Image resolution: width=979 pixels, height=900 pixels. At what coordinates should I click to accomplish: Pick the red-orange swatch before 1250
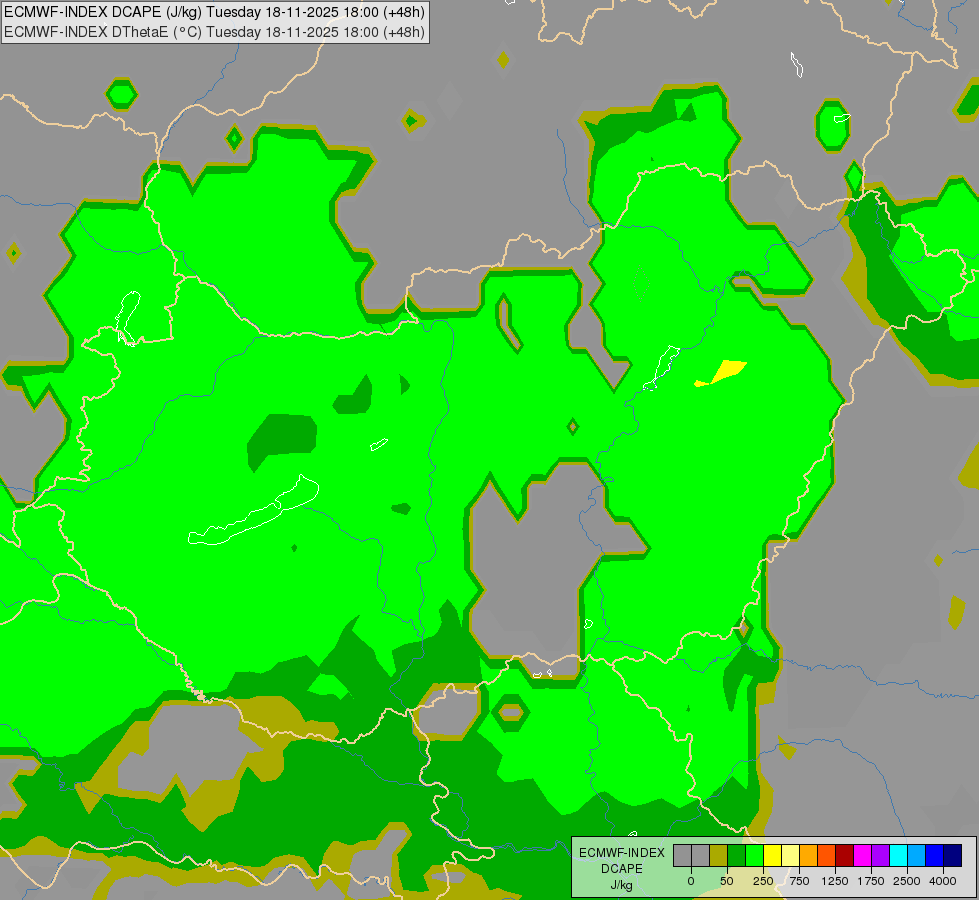click(x=826, y=855)
